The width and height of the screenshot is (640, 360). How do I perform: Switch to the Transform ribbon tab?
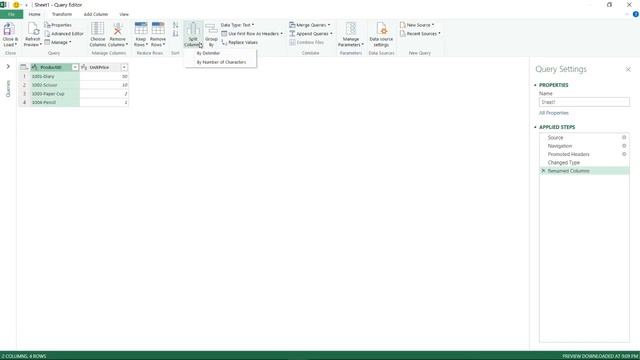[62, 14]
